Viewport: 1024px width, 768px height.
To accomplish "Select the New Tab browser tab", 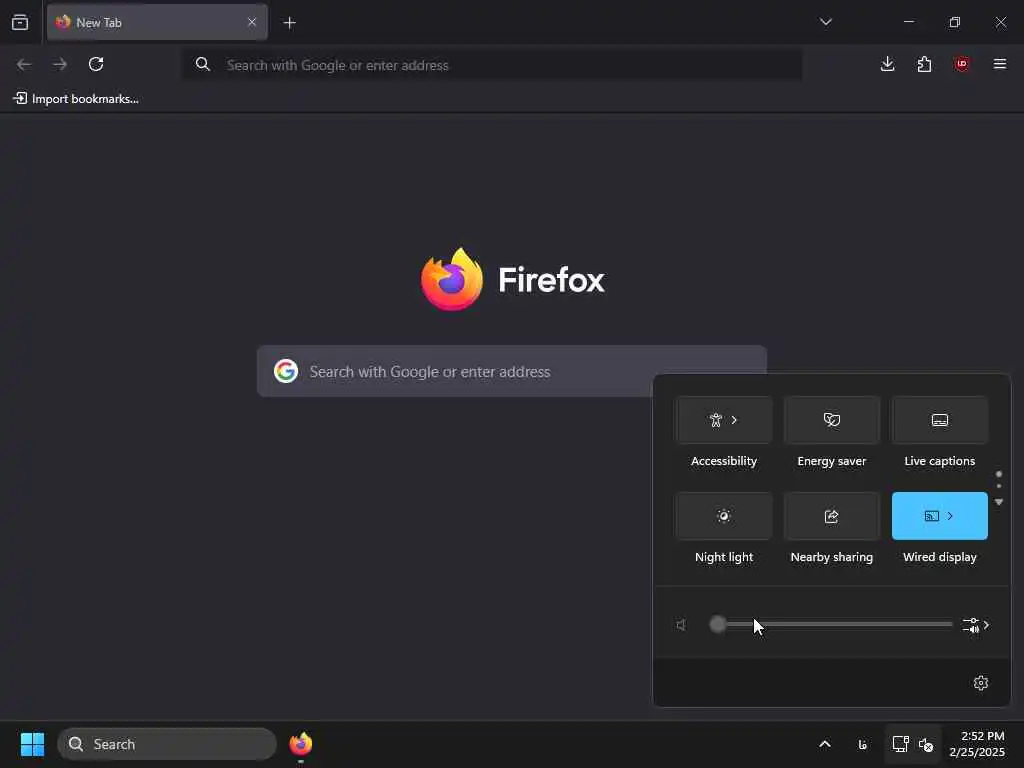I will pos(157,22).
